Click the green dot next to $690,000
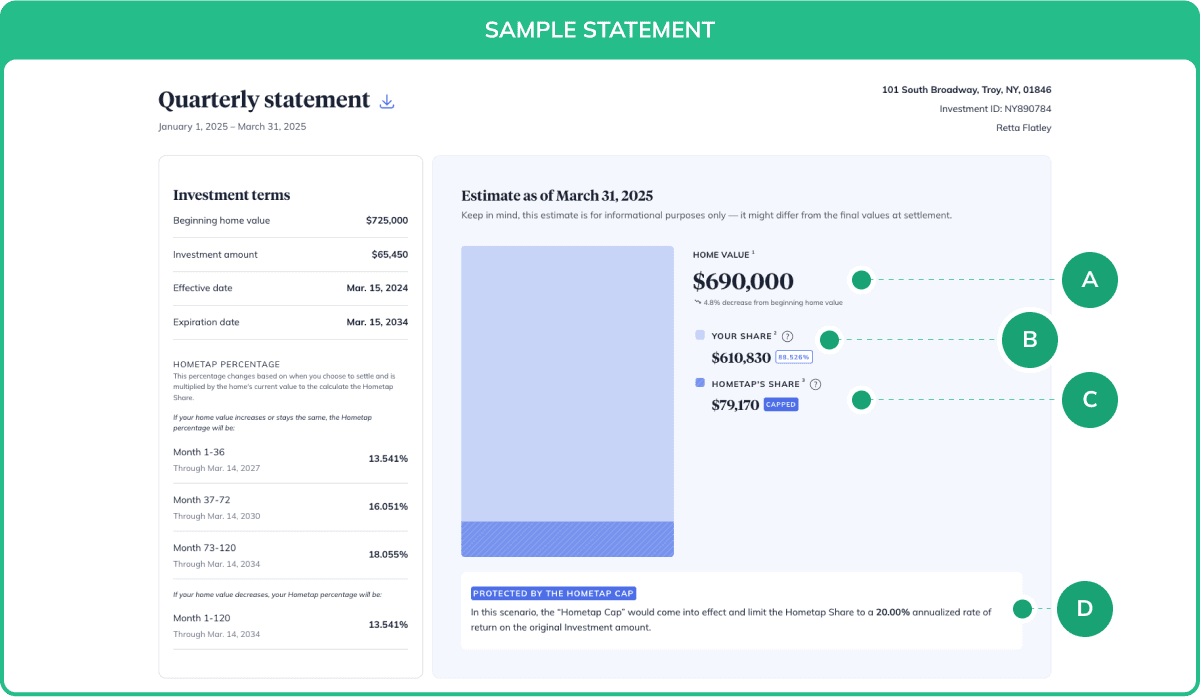This screenshot has height=697, width=1200. coord(861,280)
